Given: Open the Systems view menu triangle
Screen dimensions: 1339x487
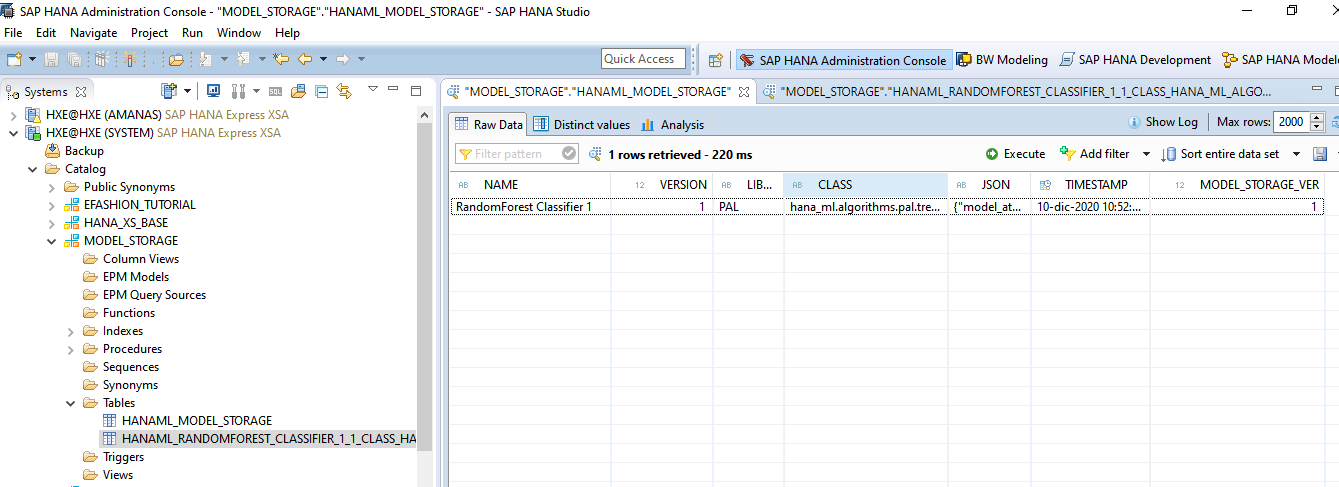Looking at the screenshot, I should (373, 89).
